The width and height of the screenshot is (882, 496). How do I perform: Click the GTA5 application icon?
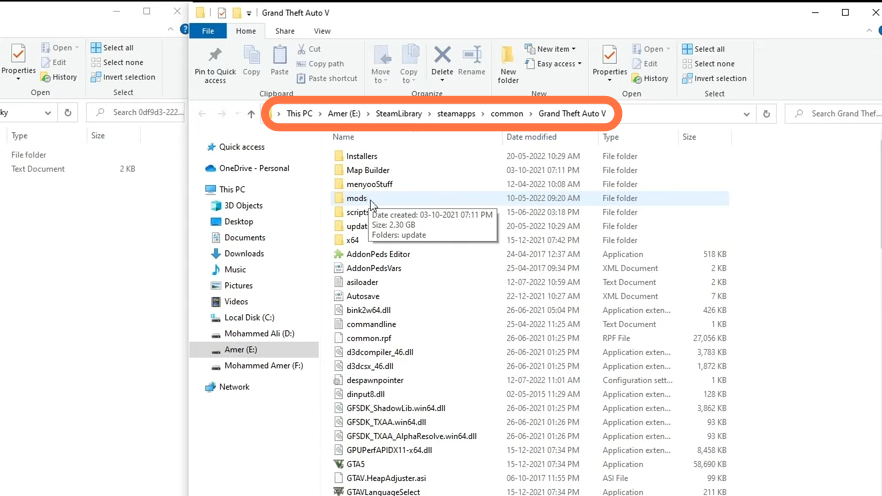338,464
